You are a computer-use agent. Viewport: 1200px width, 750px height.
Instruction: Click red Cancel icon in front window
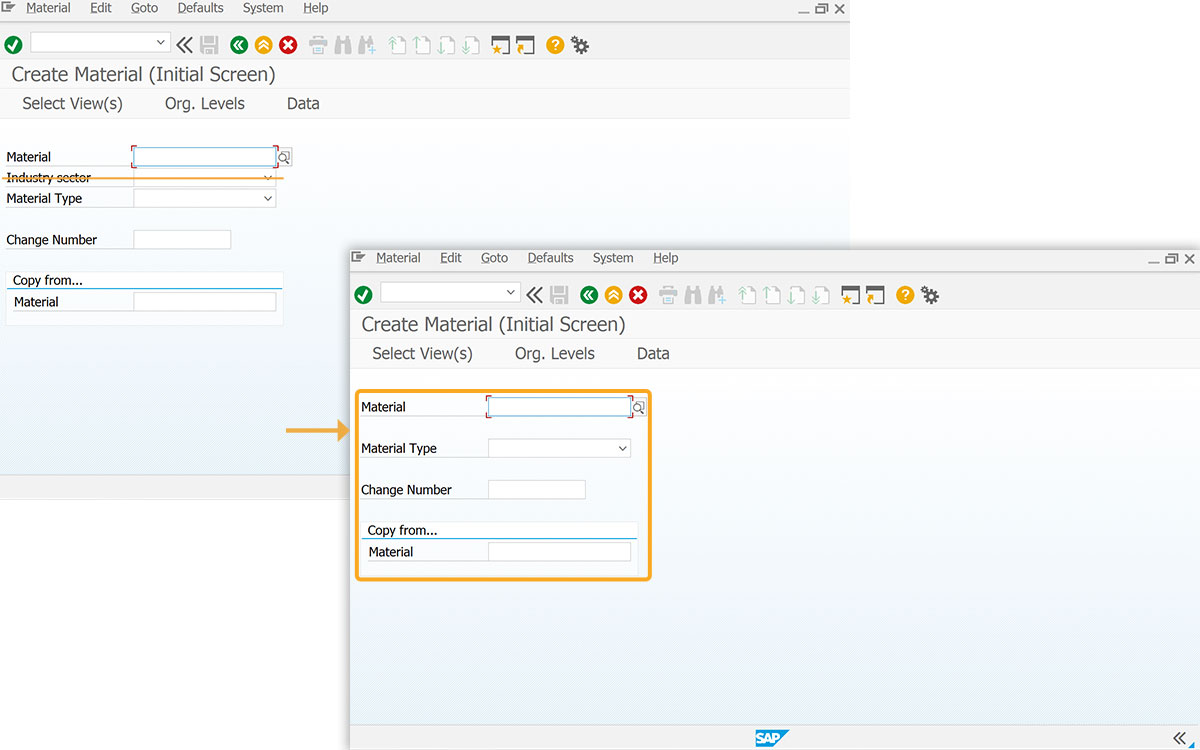(638, 295)
